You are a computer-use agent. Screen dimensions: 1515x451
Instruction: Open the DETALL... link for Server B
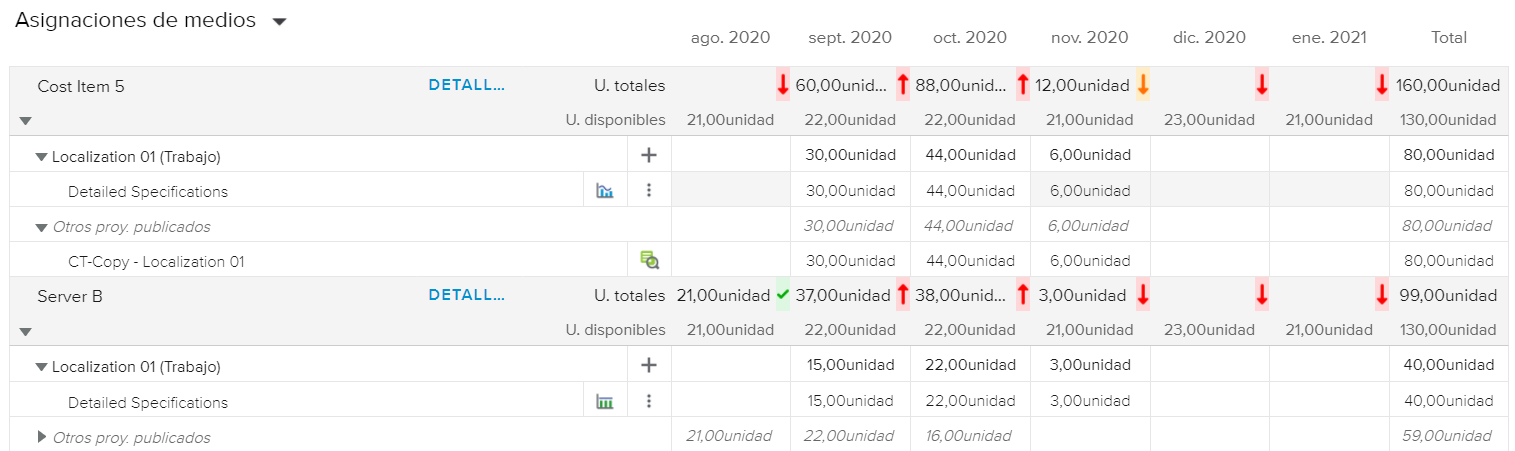point(466,295)
